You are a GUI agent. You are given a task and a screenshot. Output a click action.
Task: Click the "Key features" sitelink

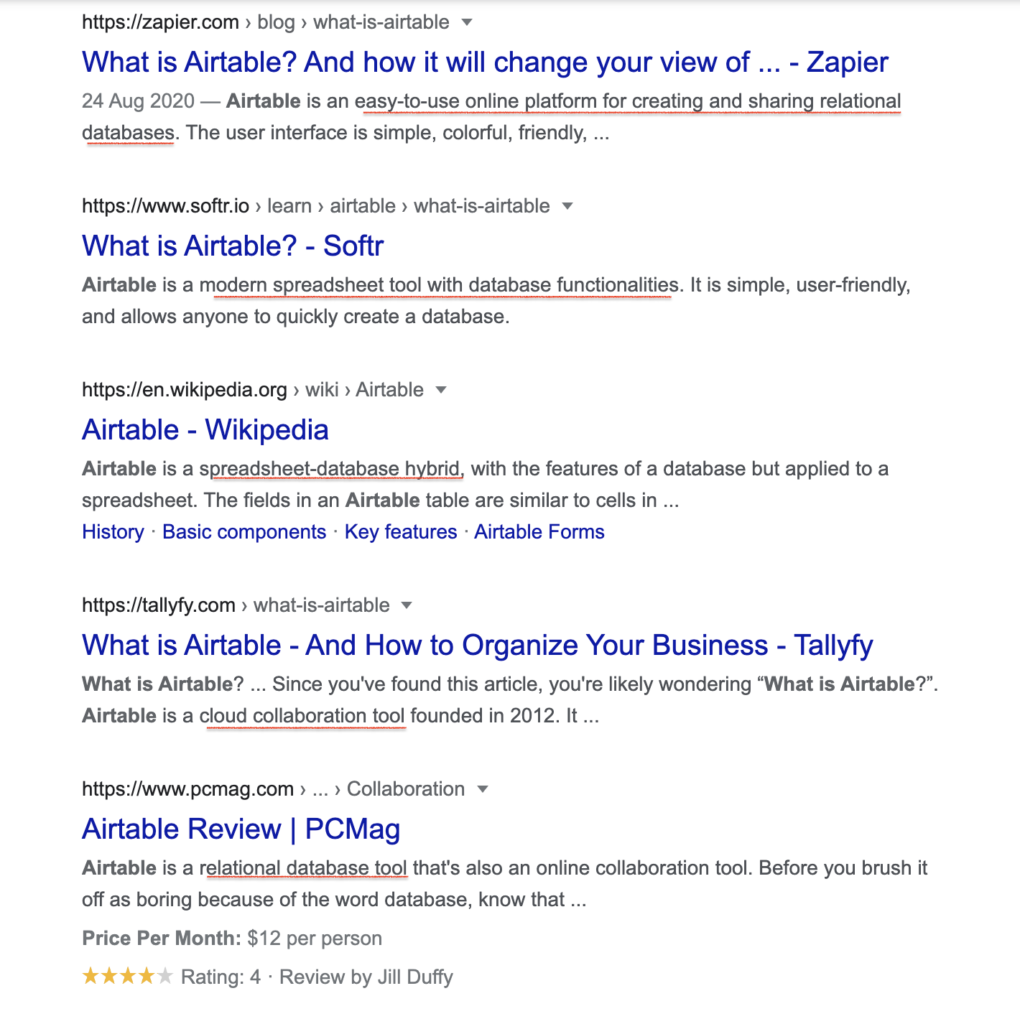(400, 532)
